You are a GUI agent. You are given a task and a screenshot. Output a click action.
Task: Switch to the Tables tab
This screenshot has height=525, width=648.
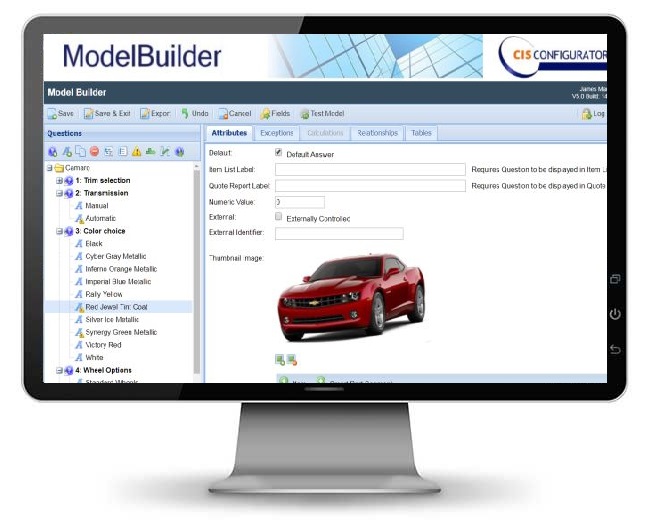421,133
